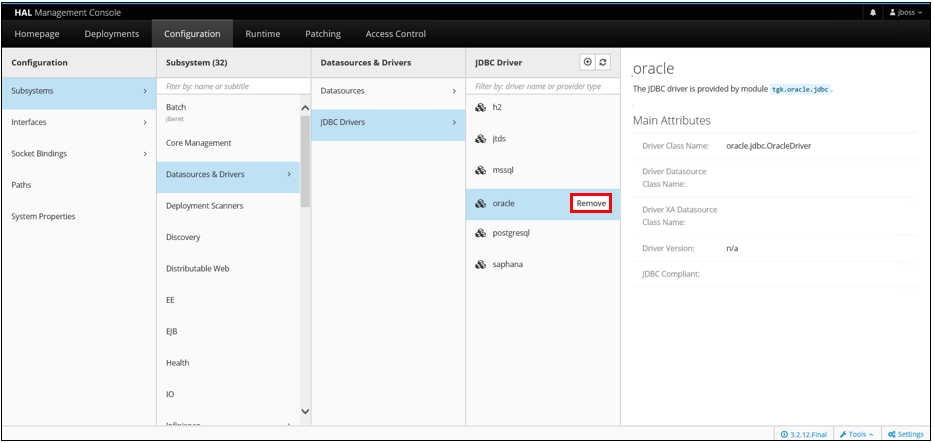The height and width of the screenshot is (443, 934).
Task: Switch to Deployments tab
Action: (x=112, y=34)
